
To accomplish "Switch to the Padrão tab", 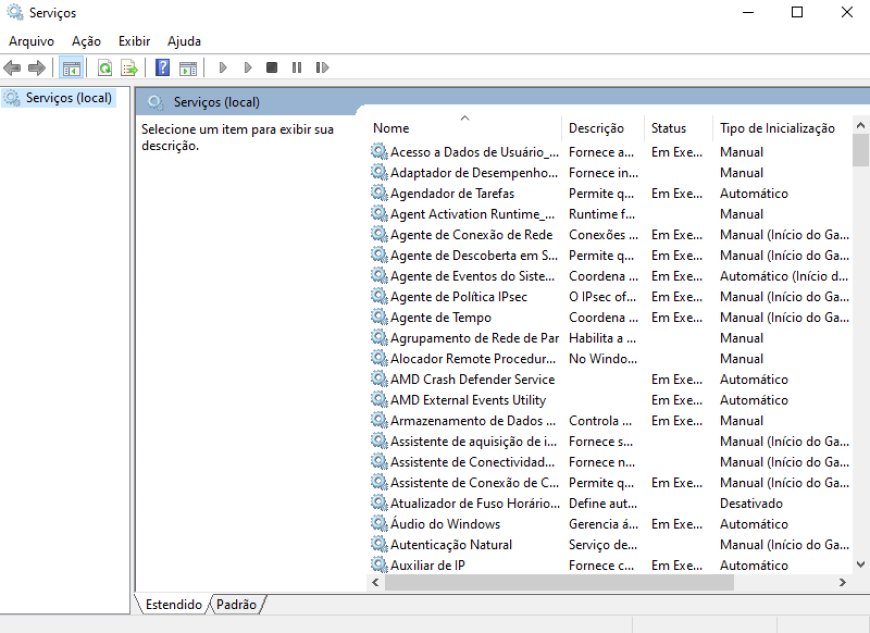I will click(236, 604).
